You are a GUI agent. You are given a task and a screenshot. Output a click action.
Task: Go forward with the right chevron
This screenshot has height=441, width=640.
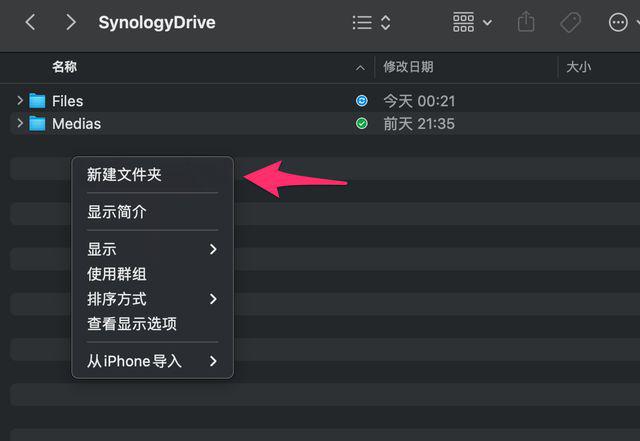tap(70, 22)
